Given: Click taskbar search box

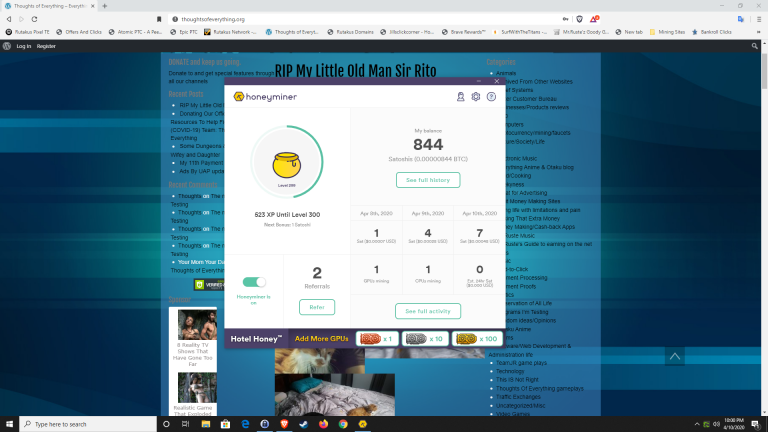Looking at the screenshot, I should (x=88, y=424).
